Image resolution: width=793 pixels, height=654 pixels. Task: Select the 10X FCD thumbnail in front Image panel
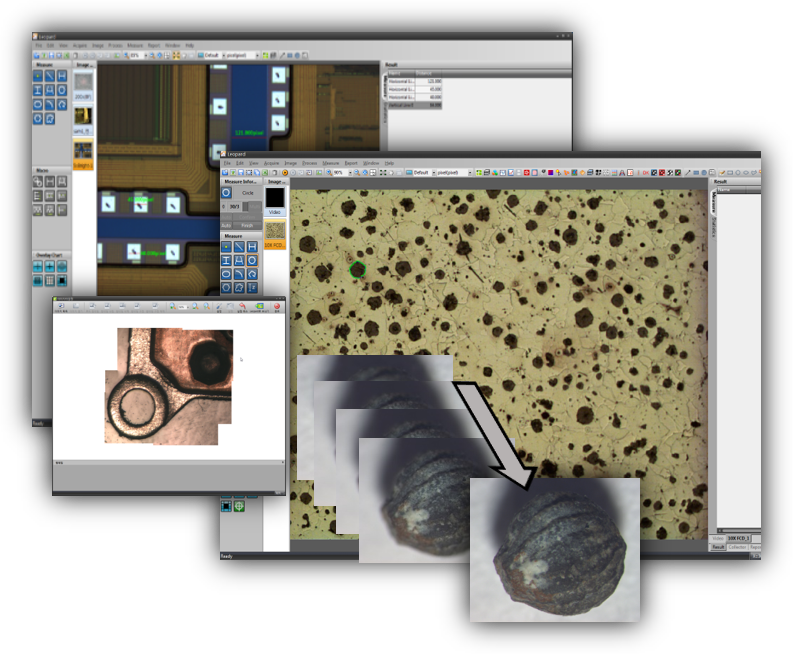point(275,234)
